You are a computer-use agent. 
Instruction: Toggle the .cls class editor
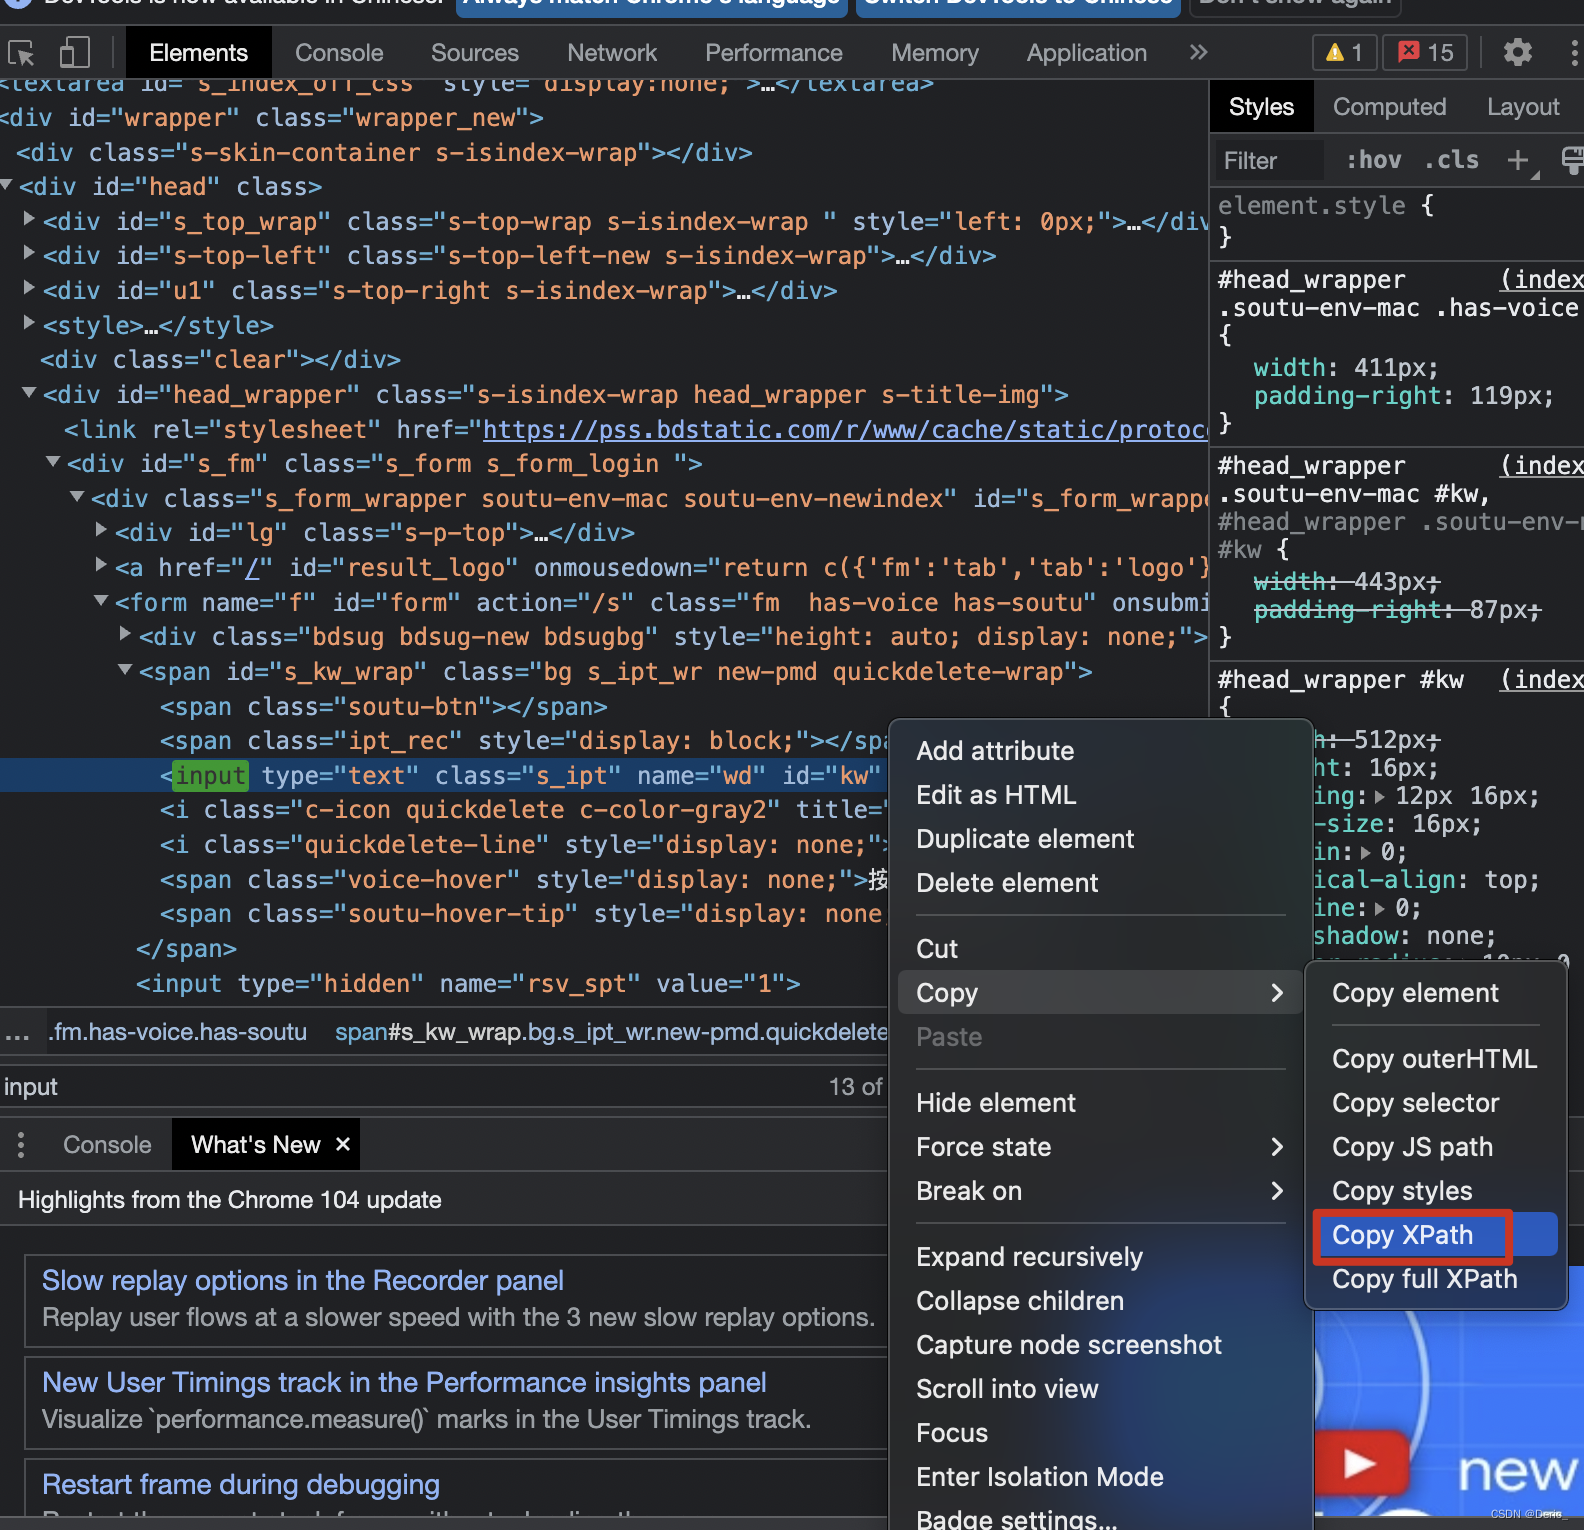(x=1452, y=160)
